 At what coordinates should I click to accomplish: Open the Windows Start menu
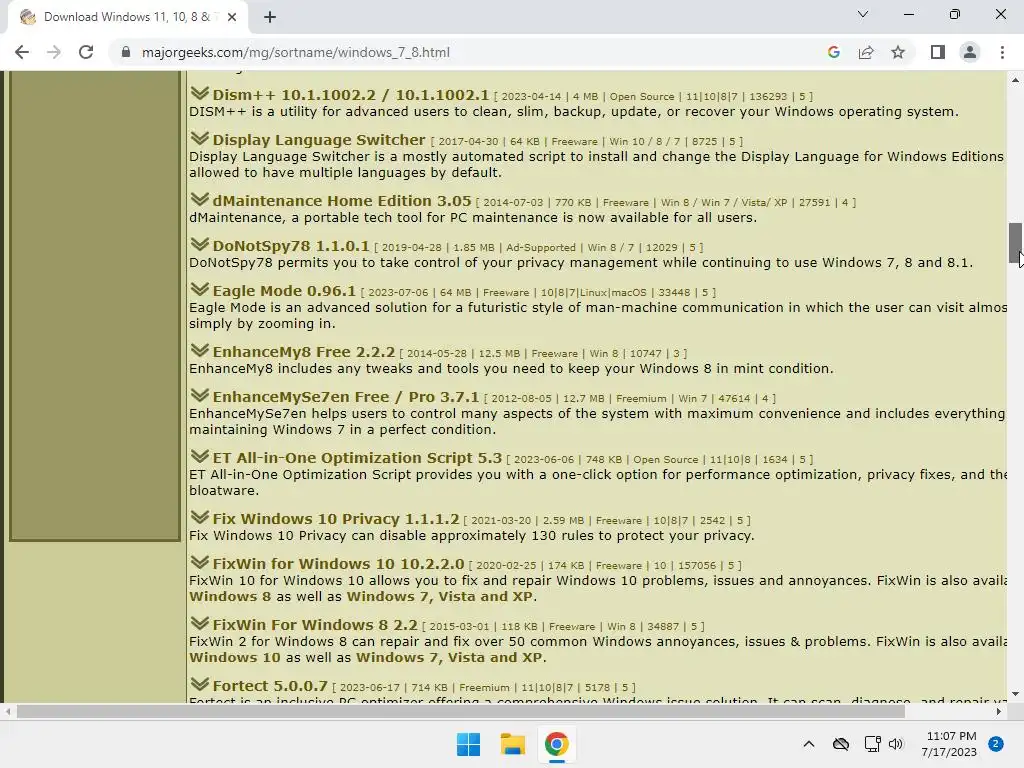pyautogui.click(x=468, y=744)
